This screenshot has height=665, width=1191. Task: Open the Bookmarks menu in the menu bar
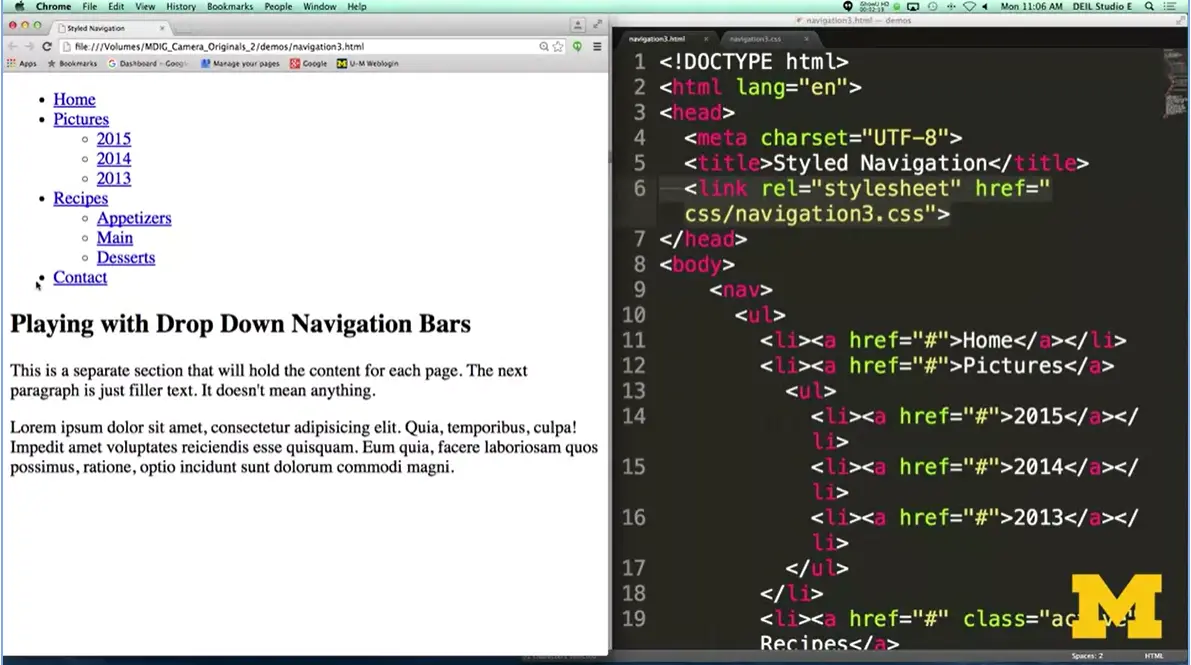[x=229, y=6]
